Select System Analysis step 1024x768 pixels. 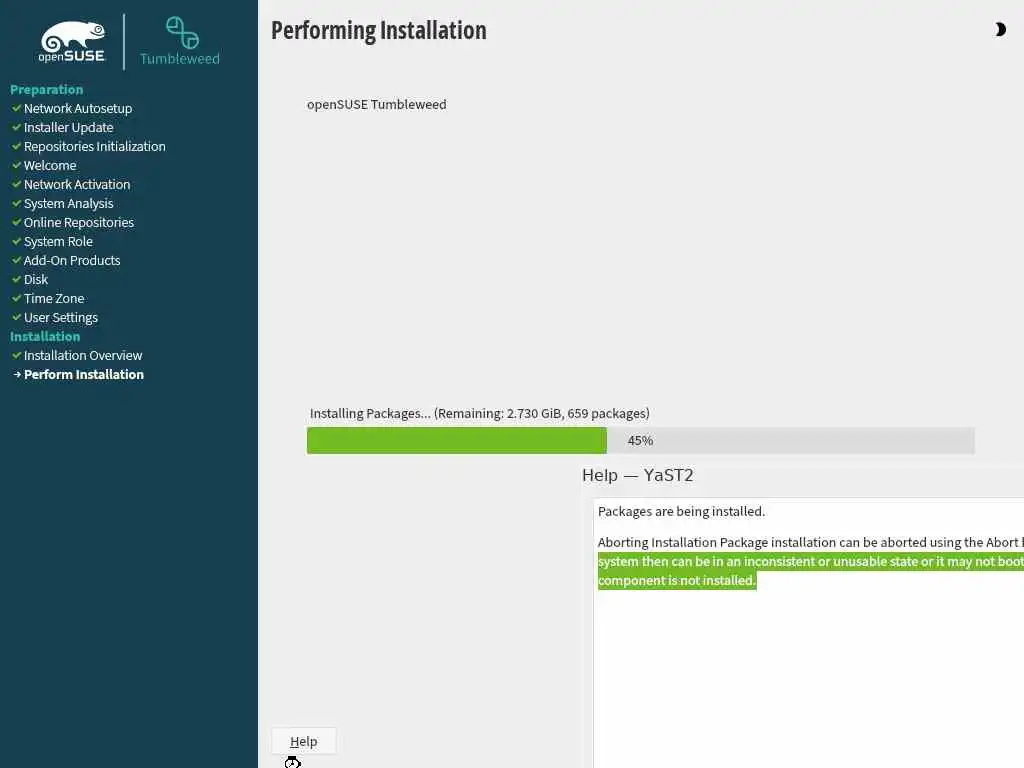[69, 203]
